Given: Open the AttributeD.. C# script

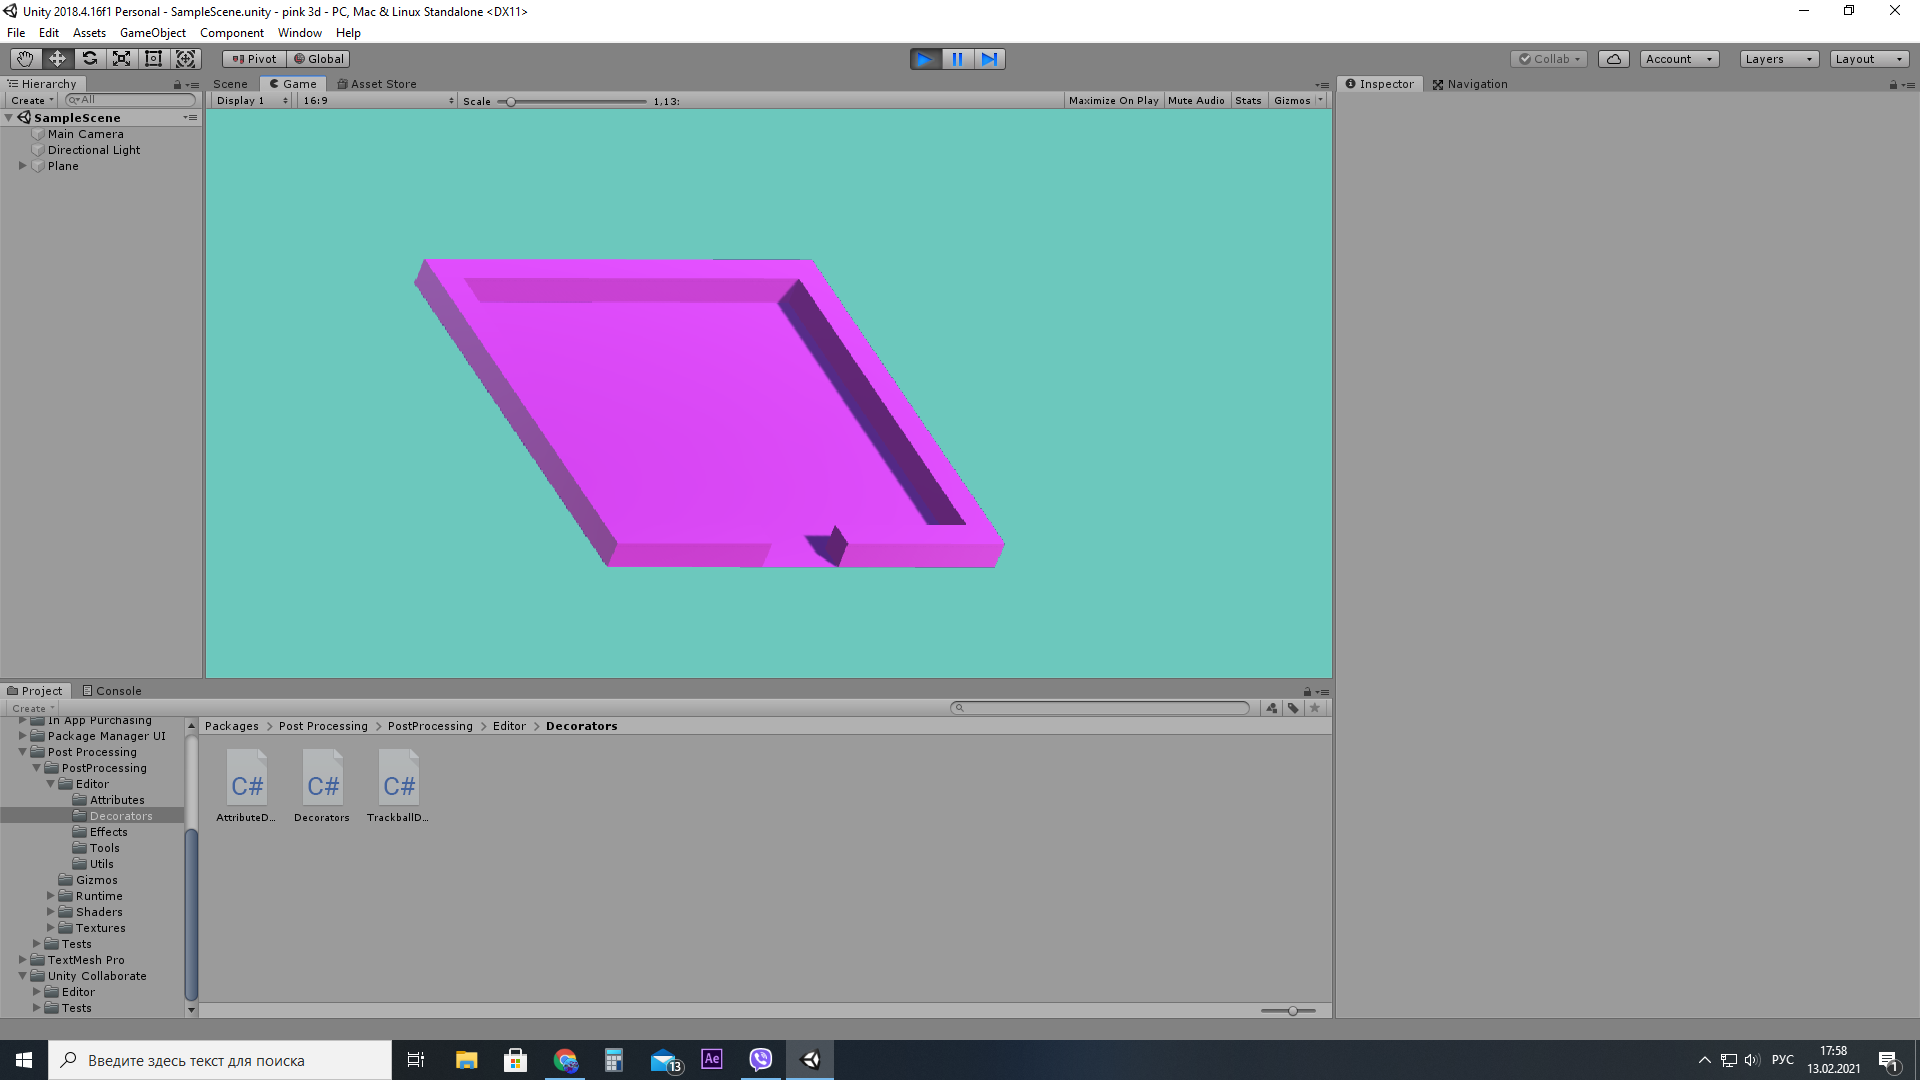Looking at the screenshot, I should click(x=247, y=786).
